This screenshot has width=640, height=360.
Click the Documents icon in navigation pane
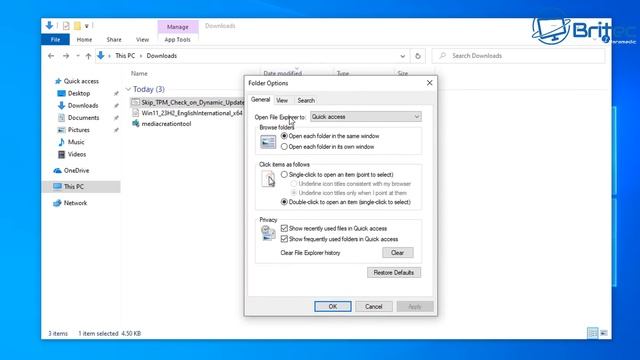click(61, 118)
